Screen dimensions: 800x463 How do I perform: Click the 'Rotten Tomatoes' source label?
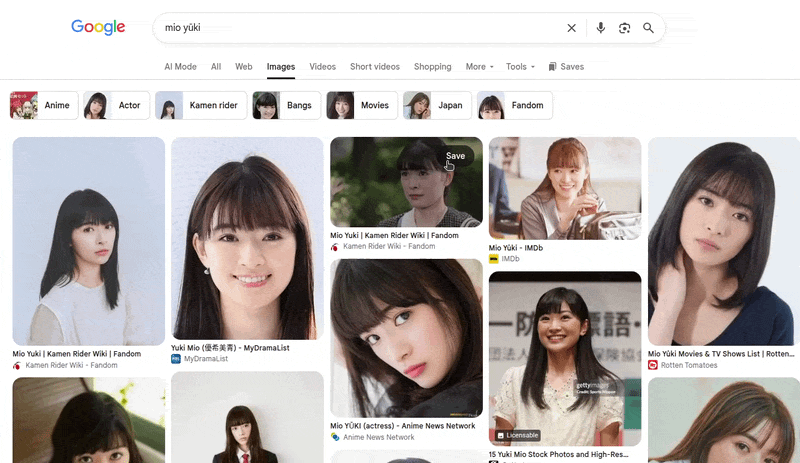[x=689, y=365]
